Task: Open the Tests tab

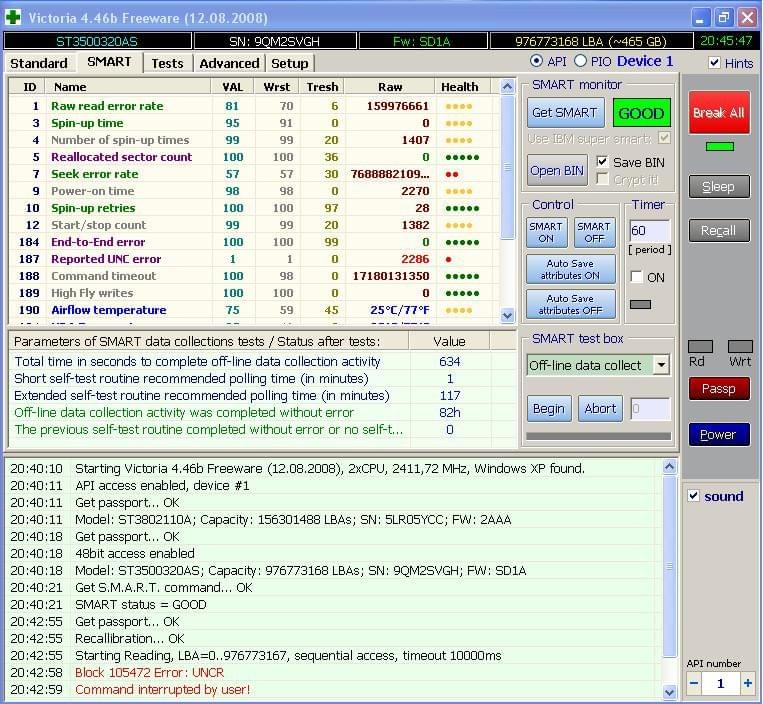Action: [x=167, y=63]
